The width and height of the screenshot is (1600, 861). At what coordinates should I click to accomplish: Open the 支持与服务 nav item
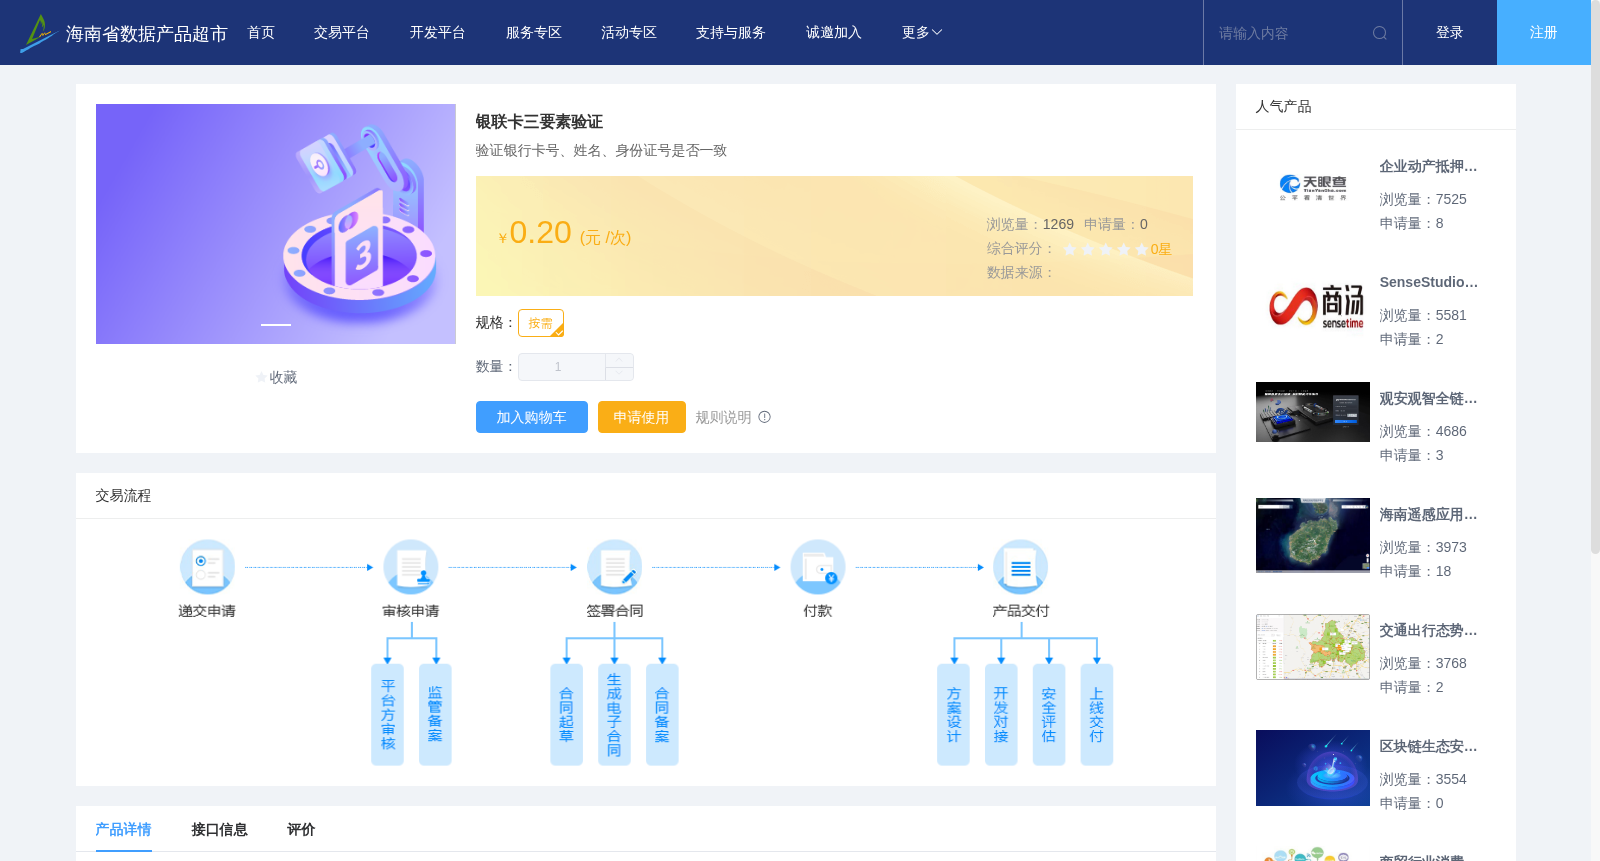[731, 33]
